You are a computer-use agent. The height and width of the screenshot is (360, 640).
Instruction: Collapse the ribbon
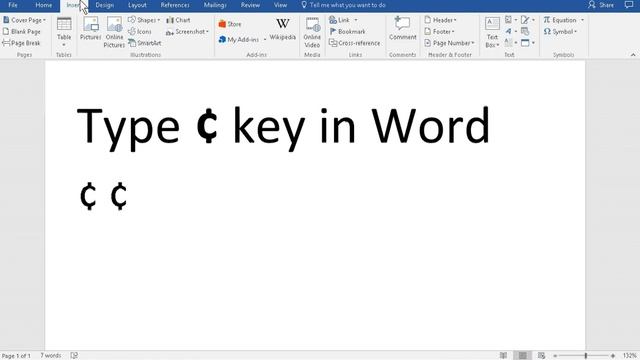(x=633, y=55)
